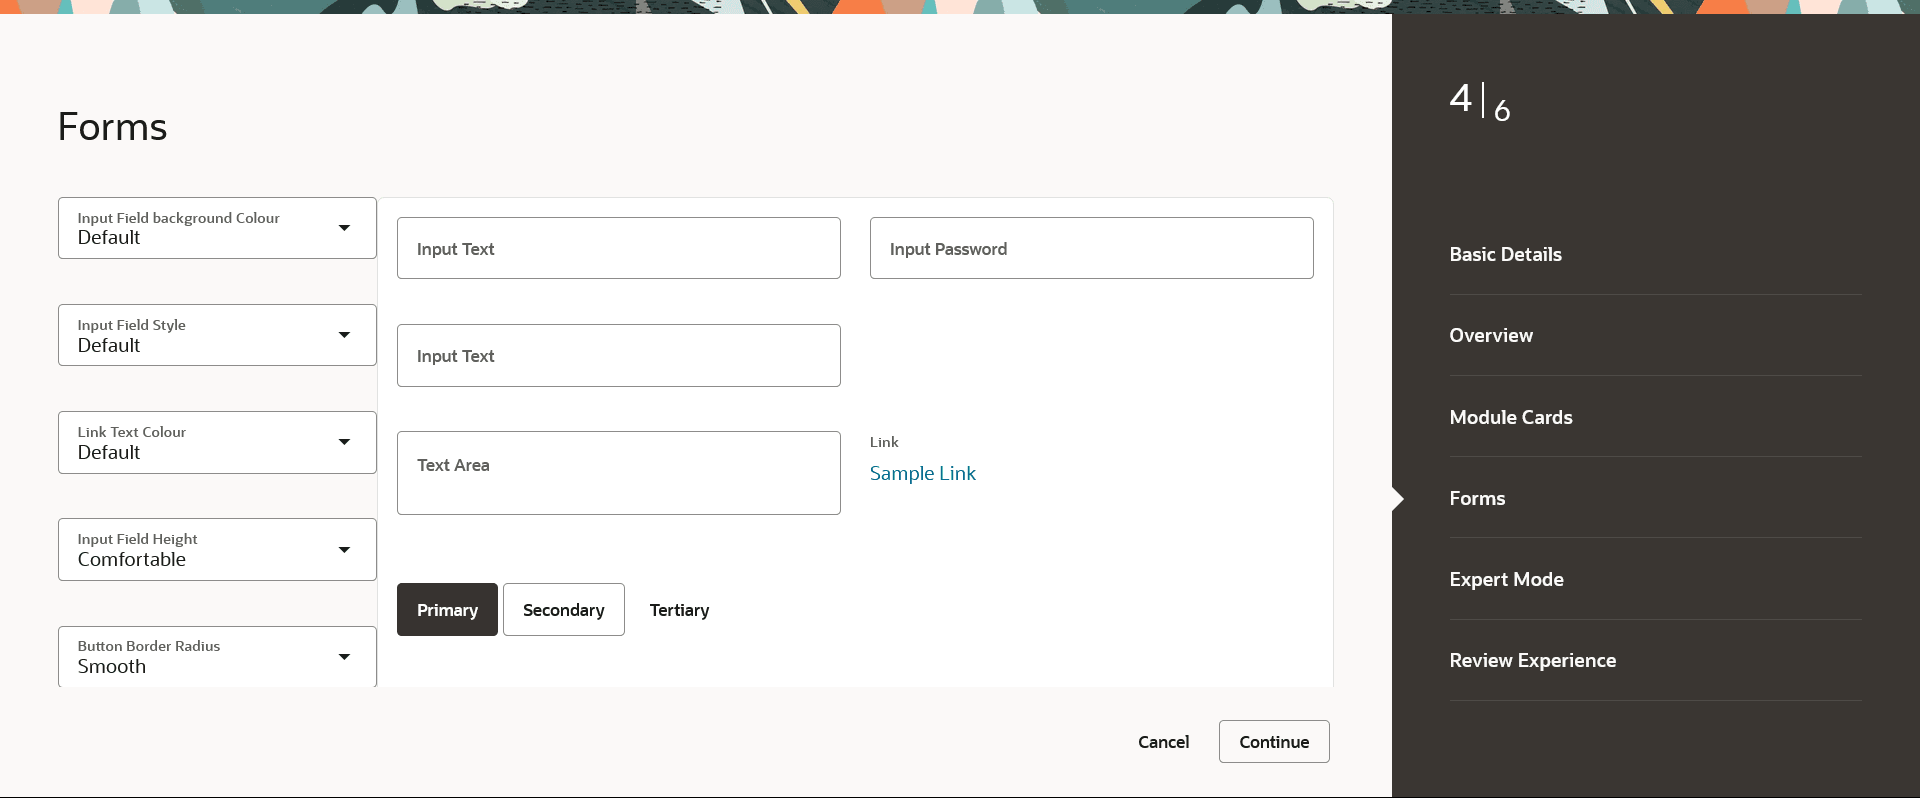Open the Sample Link
This screenshot has height=798, width=1920.
click(922, 473)
